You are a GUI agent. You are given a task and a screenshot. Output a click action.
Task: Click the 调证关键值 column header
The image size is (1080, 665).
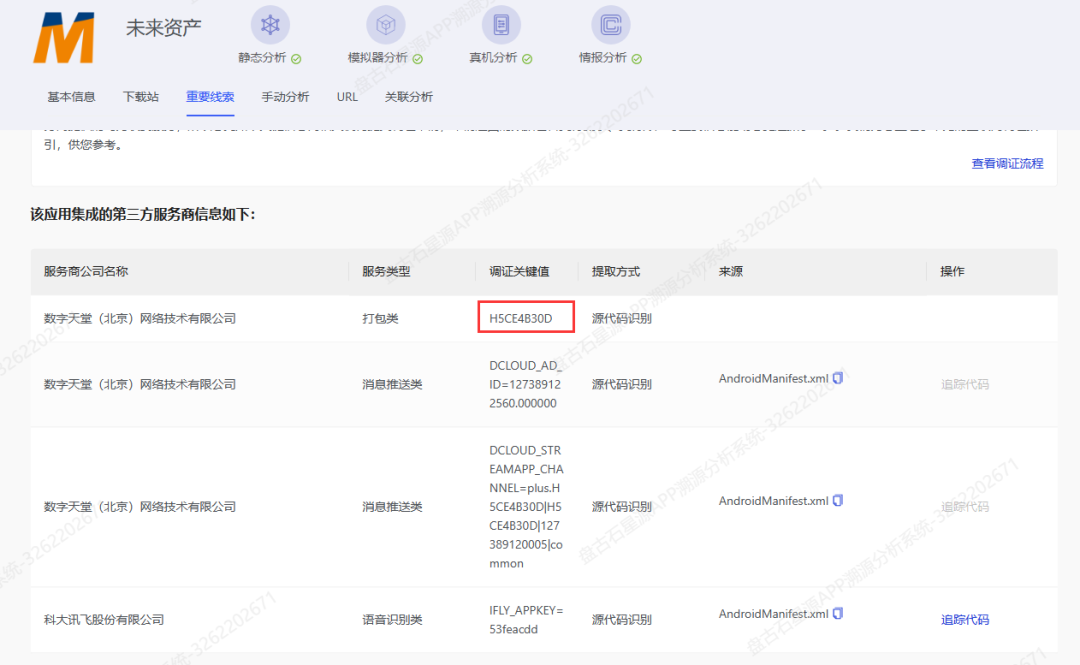(519, 272)
